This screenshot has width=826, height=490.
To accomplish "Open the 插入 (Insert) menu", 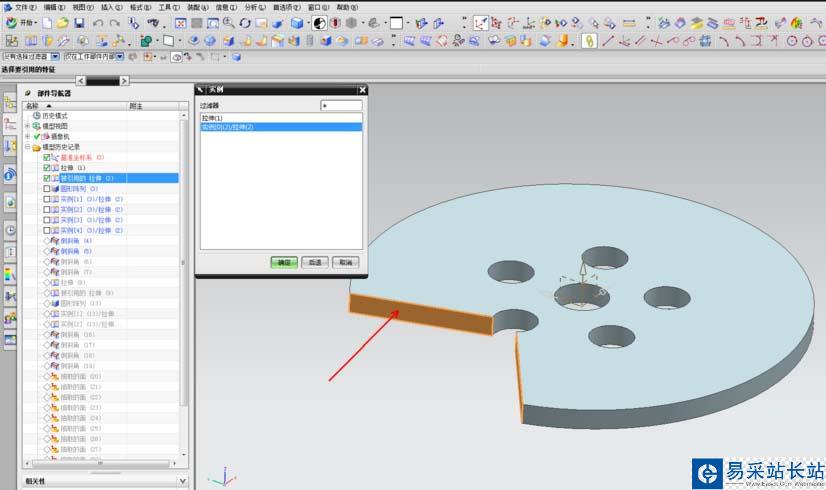I will (112, 7).
